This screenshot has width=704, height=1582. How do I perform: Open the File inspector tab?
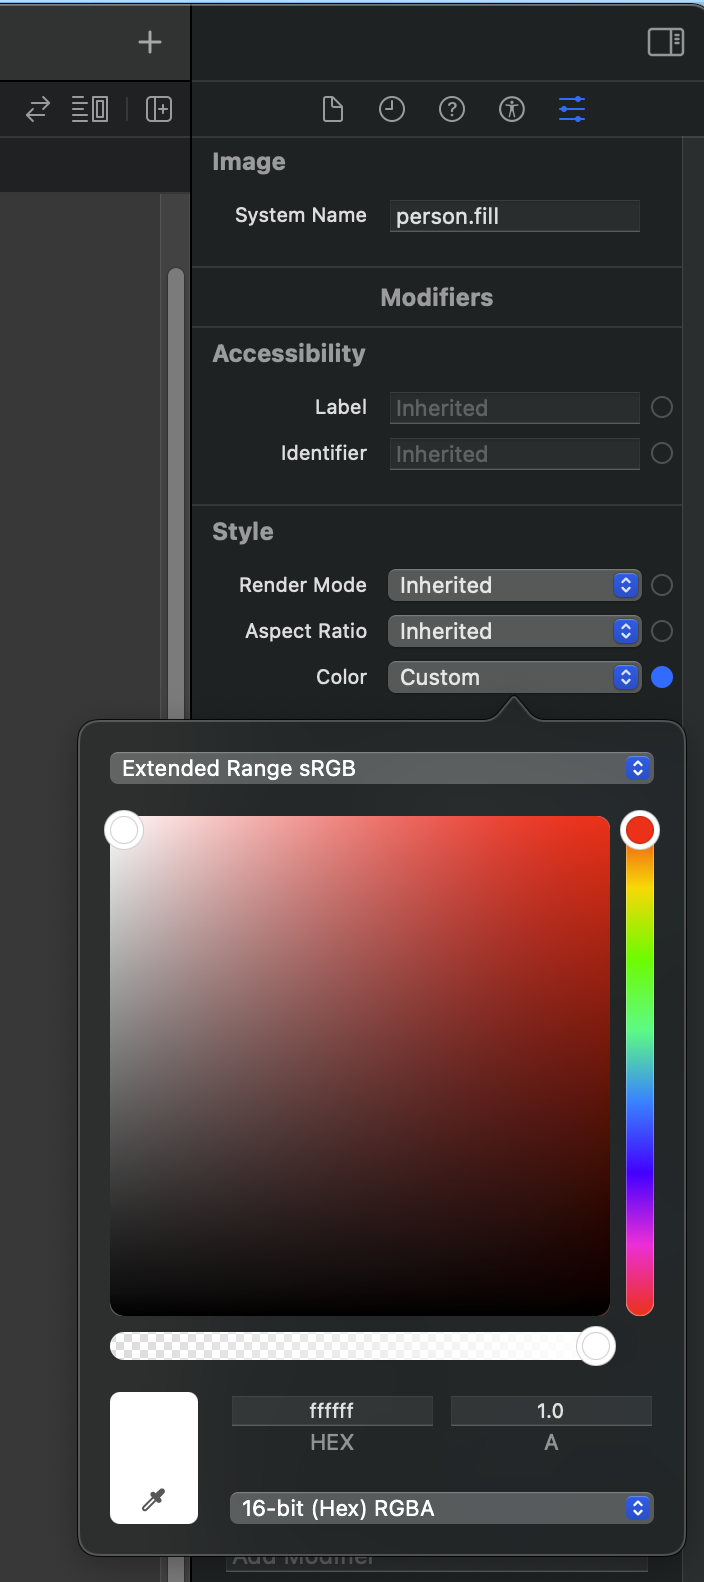point(333,109)
